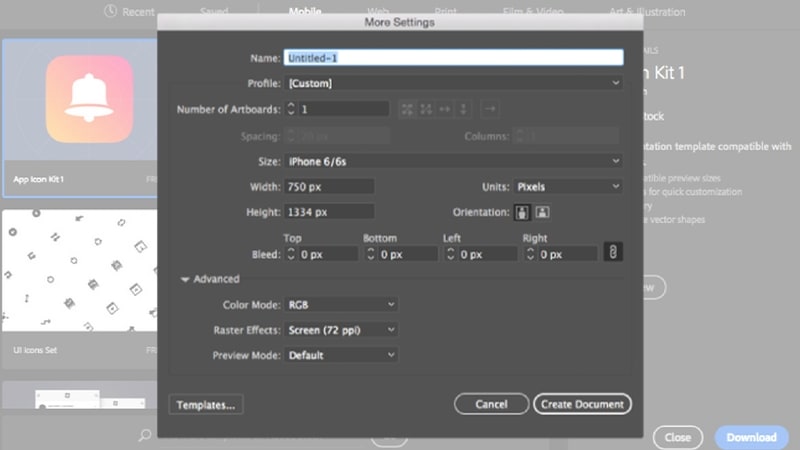Collapse the Advanced section triangle
800x450 pixels.
click(x=185, y=280)
